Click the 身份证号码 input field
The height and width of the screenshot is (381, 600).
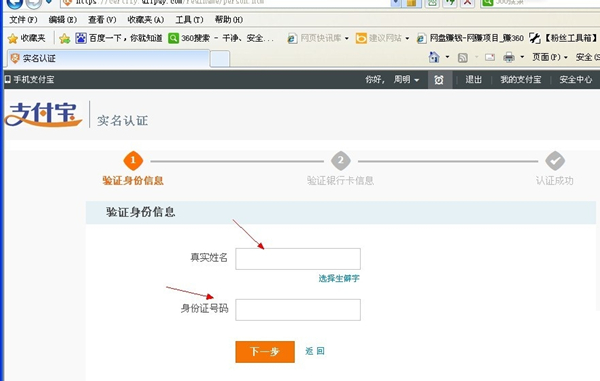click(x=298, y=309)
